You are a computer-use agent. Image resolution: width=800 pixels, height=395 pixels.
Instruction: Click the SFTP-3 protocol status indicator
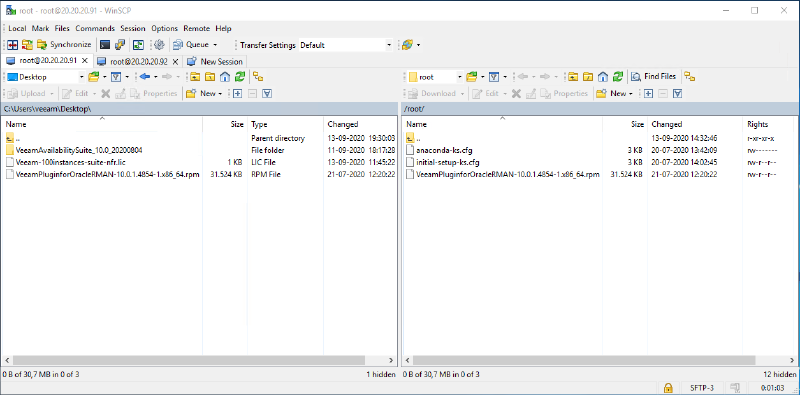pyautogui.click(x=702, y=388)
